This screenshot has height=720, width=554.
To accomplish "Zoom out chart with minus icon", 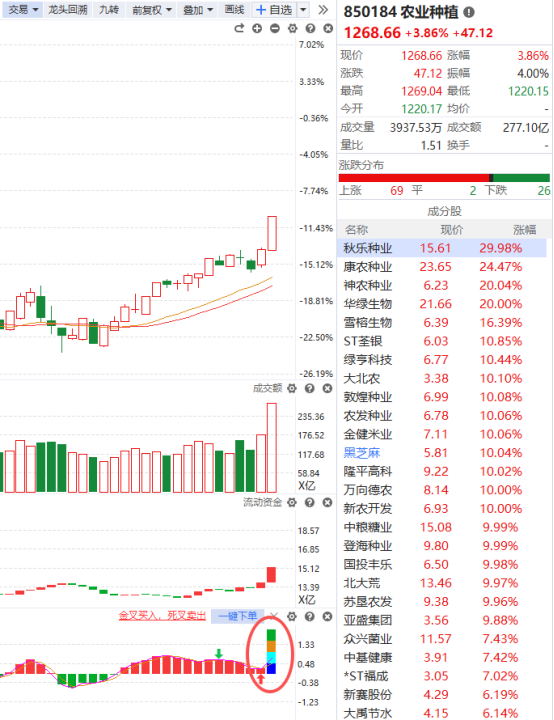I will click(x=275, y=28).
